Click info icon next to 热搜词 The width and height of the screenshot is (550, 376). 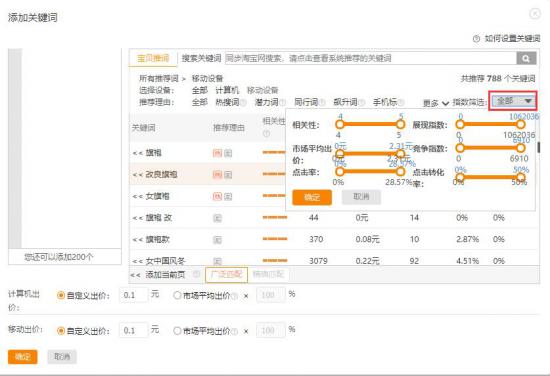coord(243,102)
